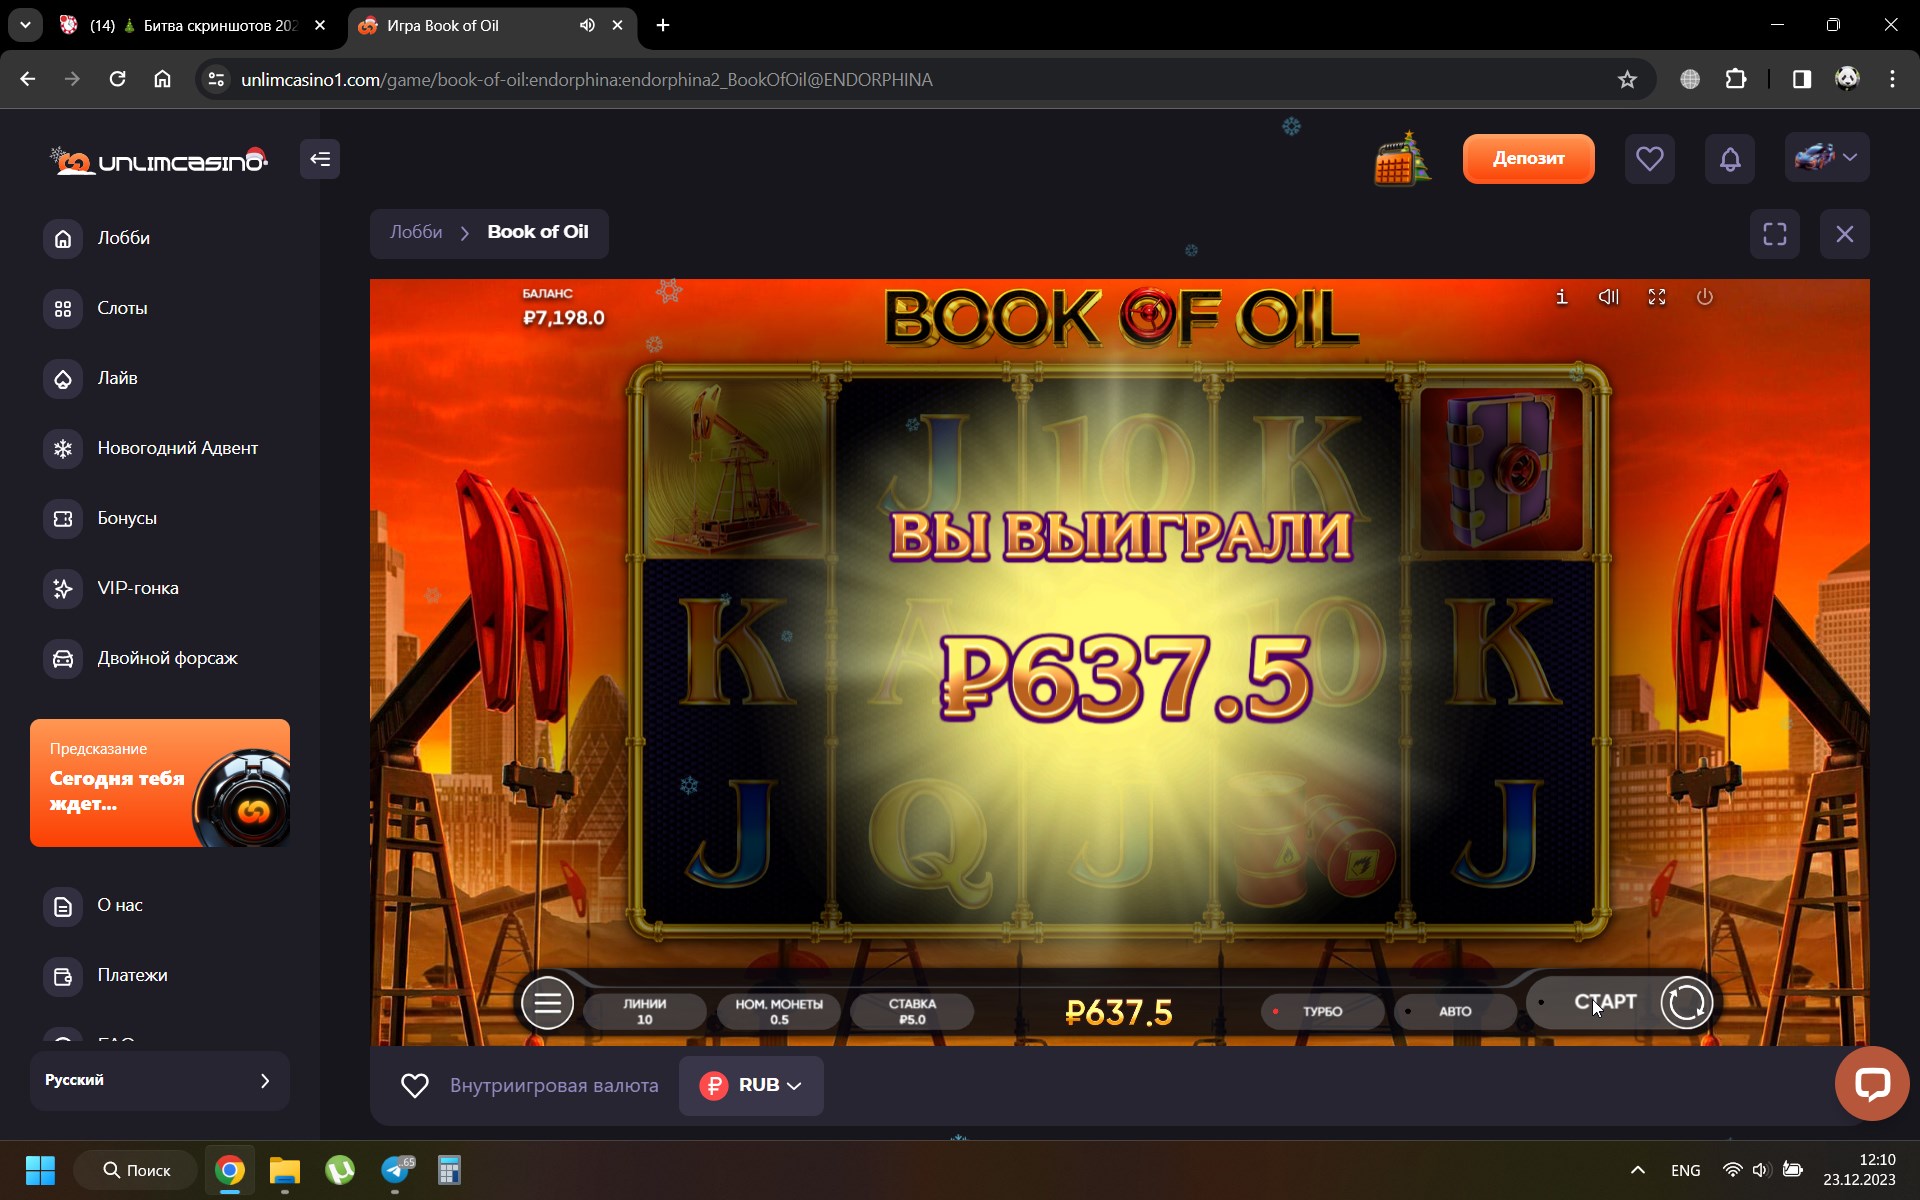Switch to the Битва скриншотов browser tab
Image resolution: width=1920 pixels, height=1200 pixels.
click(190, 25)
